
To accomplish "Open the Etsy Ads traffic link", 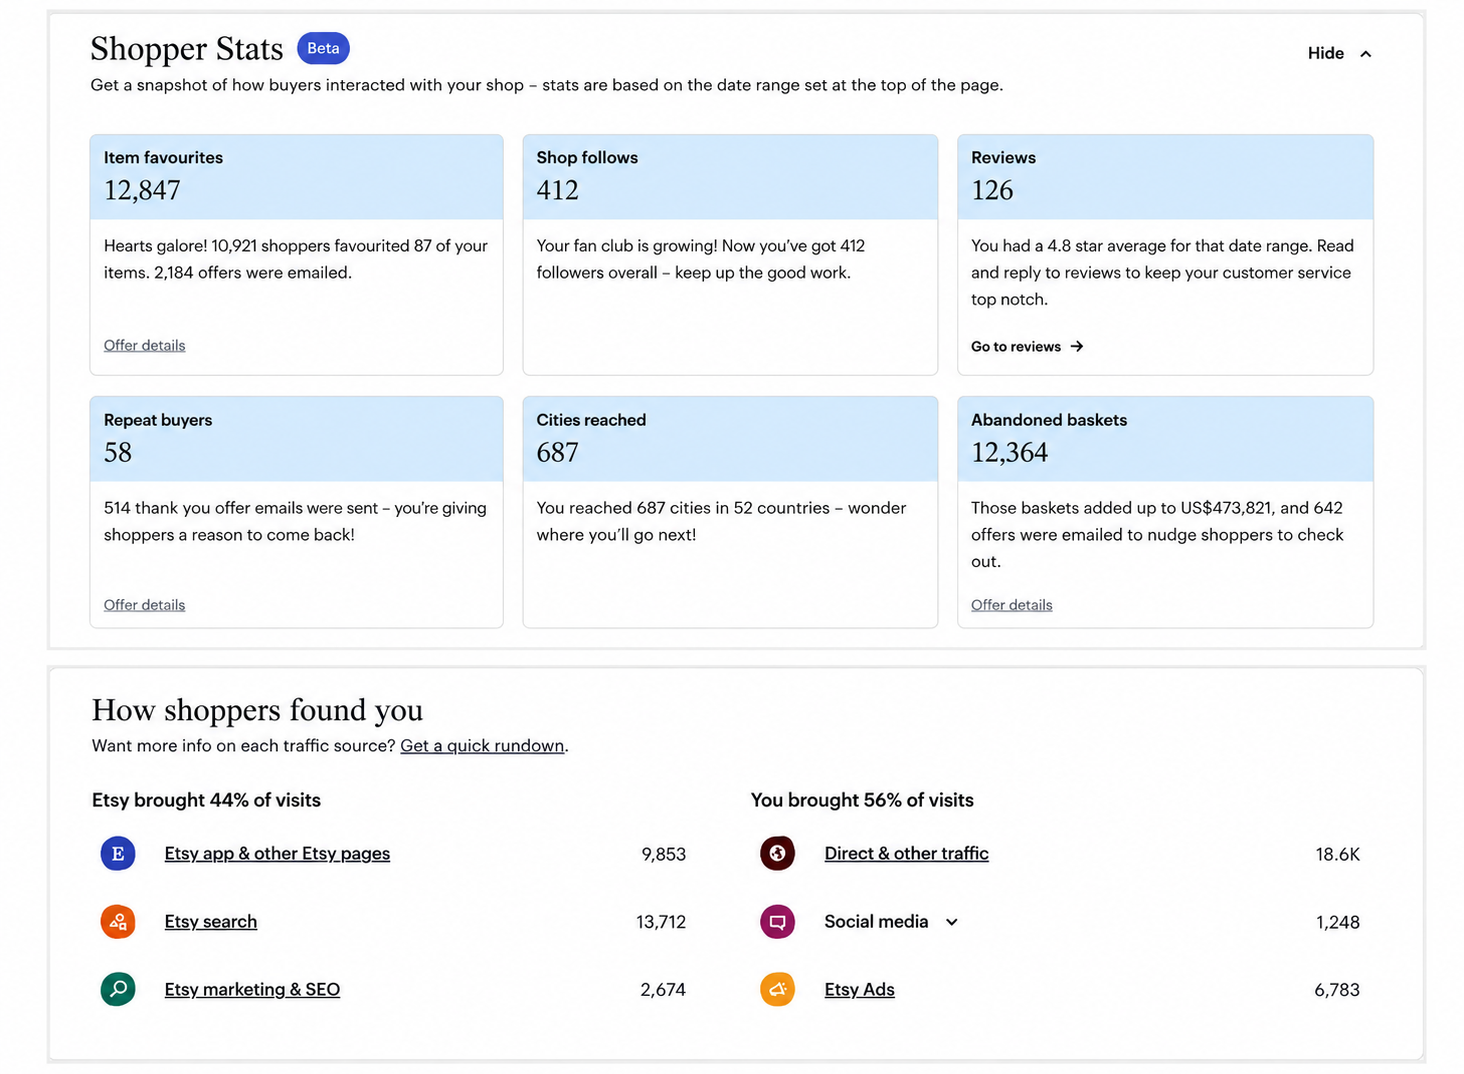I will click(859, 989).
